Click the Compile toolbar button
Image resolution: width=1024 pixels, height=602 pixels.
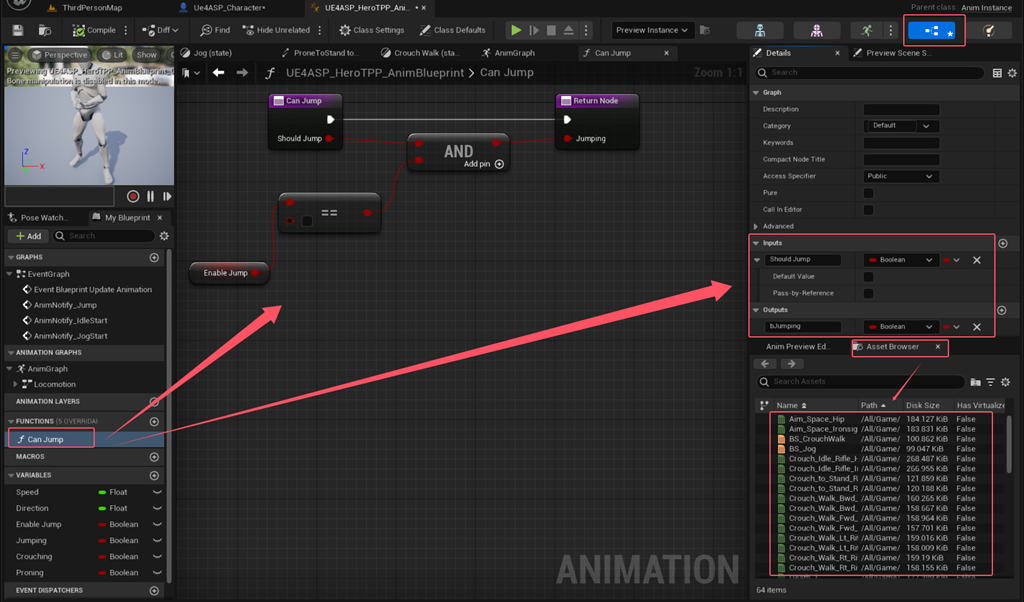[x=94, y=30]
